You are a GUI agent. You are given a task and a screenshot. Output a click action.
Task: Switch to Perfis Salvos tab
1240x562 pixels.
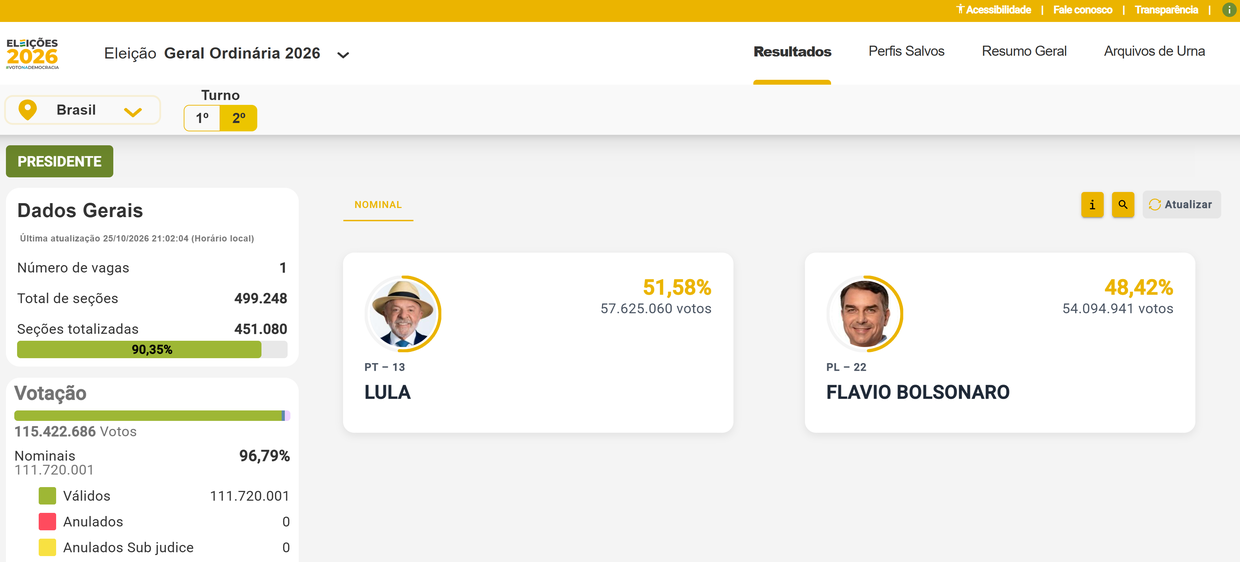(x=906, y=51)
